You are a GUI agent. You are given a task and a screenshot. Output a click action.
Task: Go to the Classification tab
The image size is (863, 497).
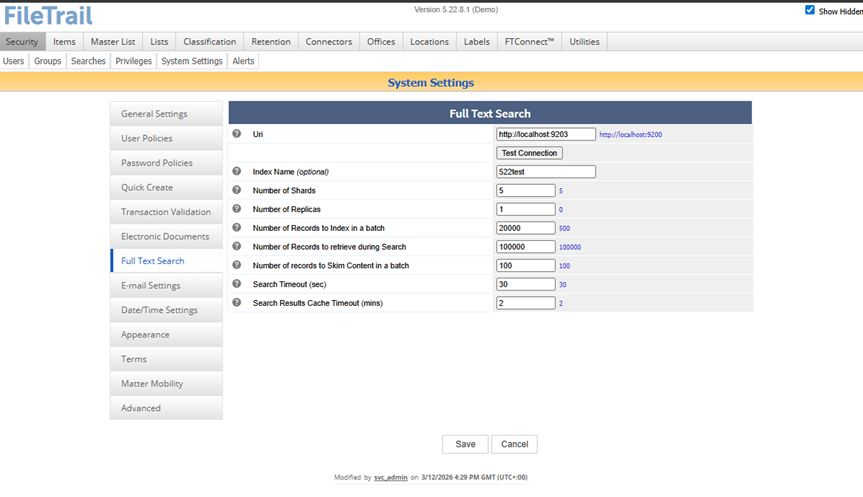click(210, 41)
